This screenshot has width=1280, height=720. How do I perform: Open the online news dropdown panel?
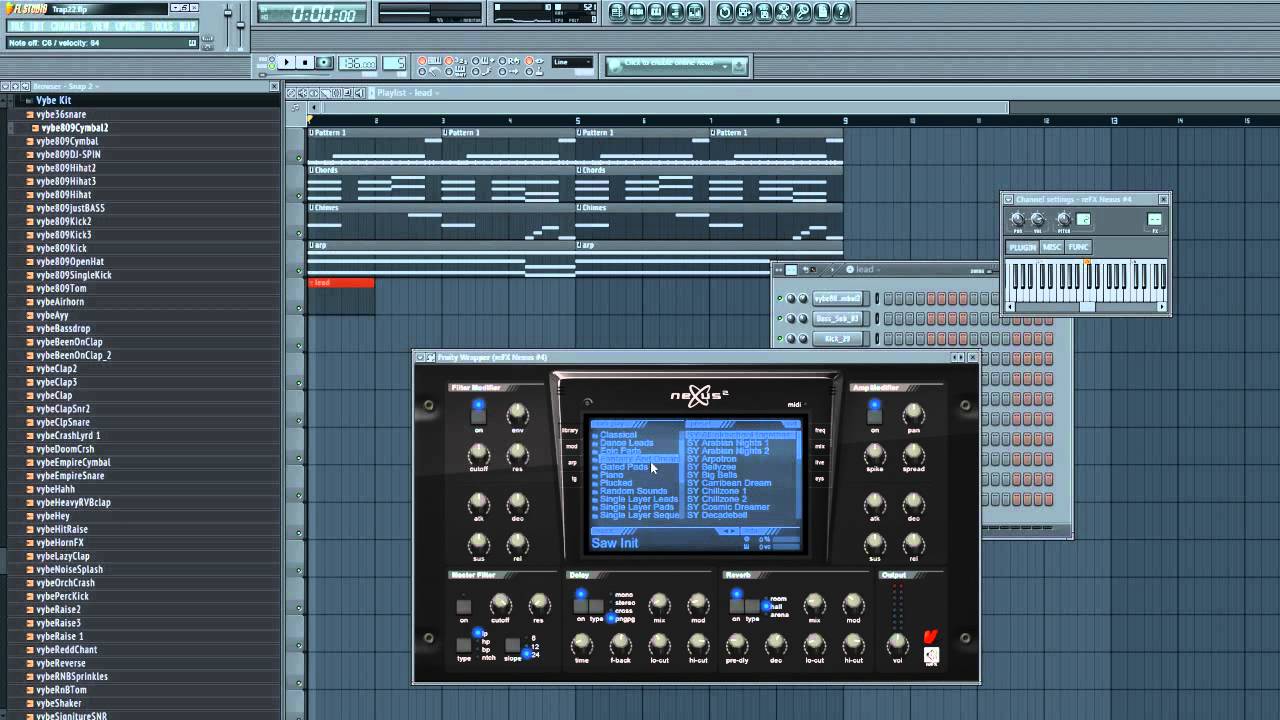coord(677,65)
